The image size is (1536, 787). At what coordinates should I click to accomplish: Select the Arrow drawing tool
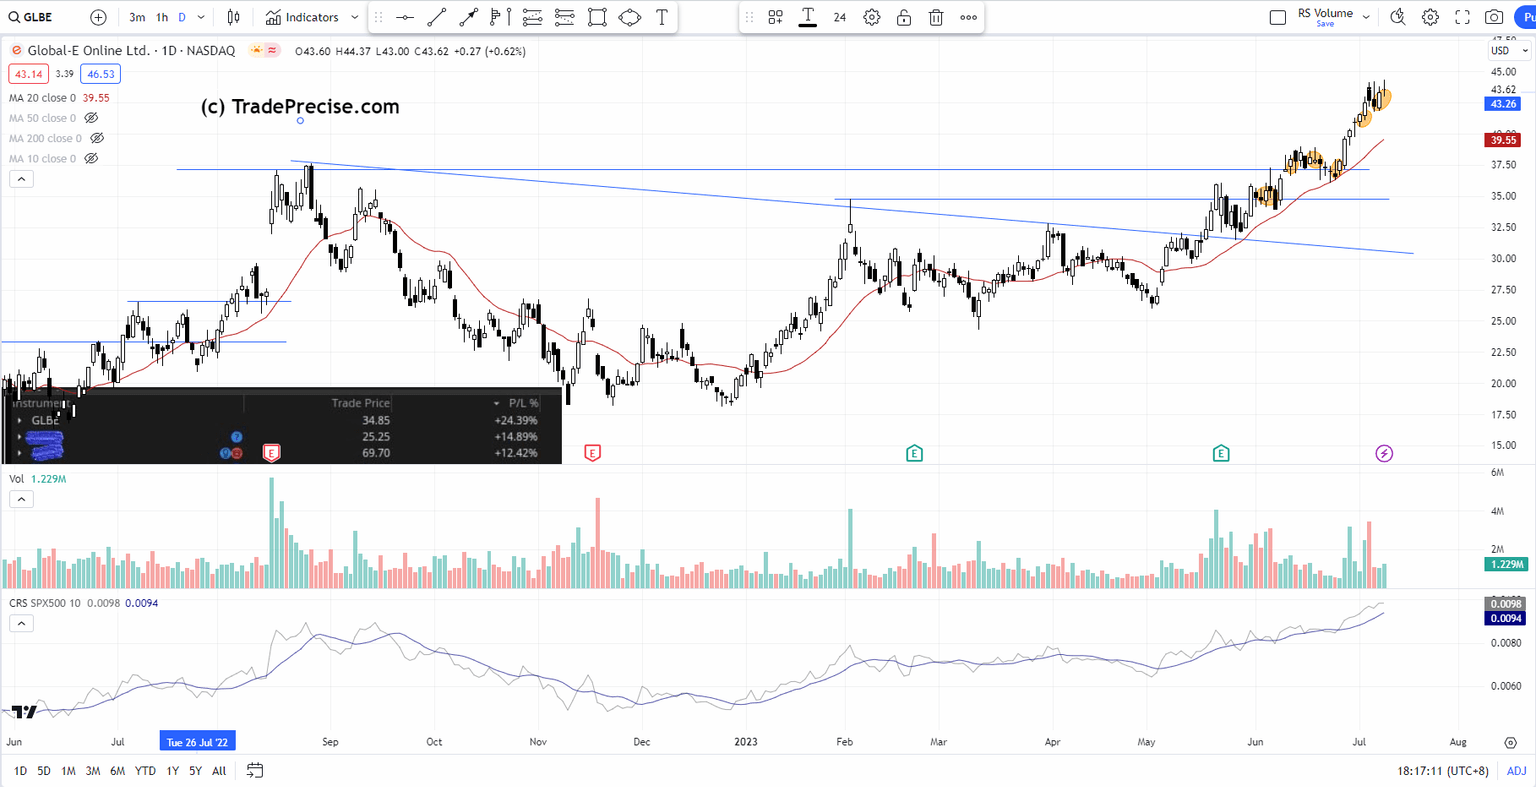point(469,17)
